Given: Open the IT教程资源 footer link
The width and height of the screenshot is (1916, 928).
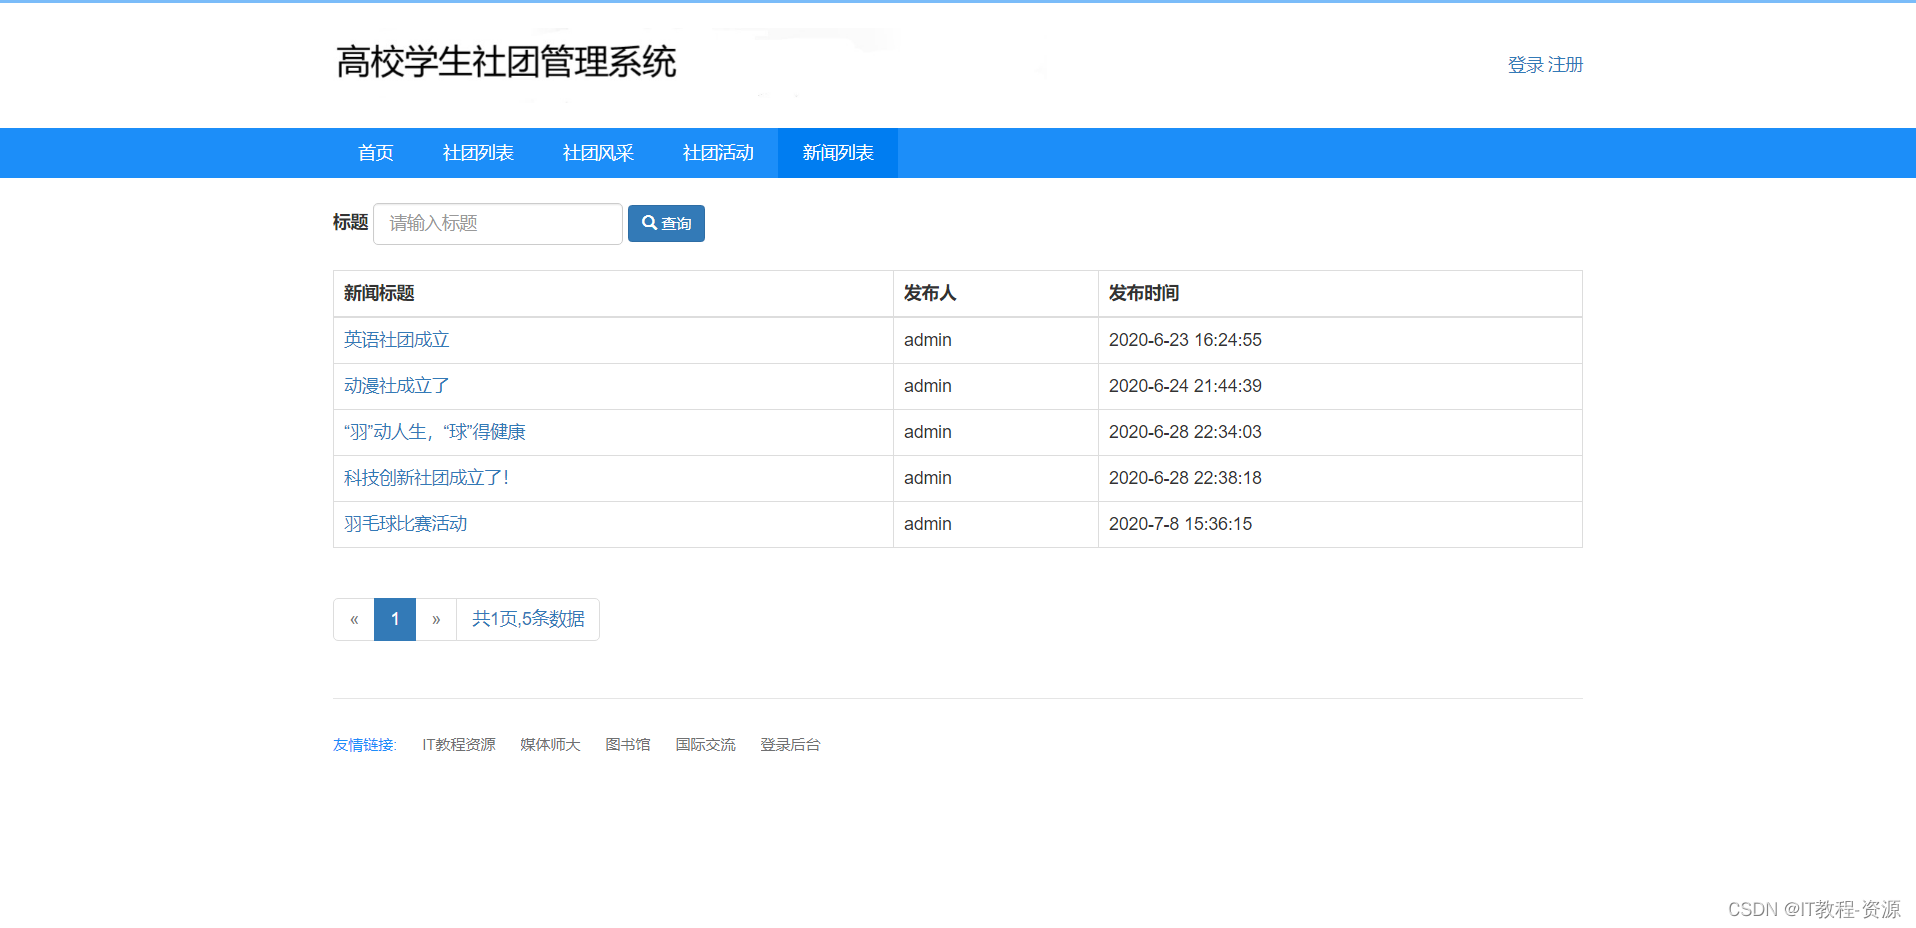Looking at the screenshot, I should (459, 745).
